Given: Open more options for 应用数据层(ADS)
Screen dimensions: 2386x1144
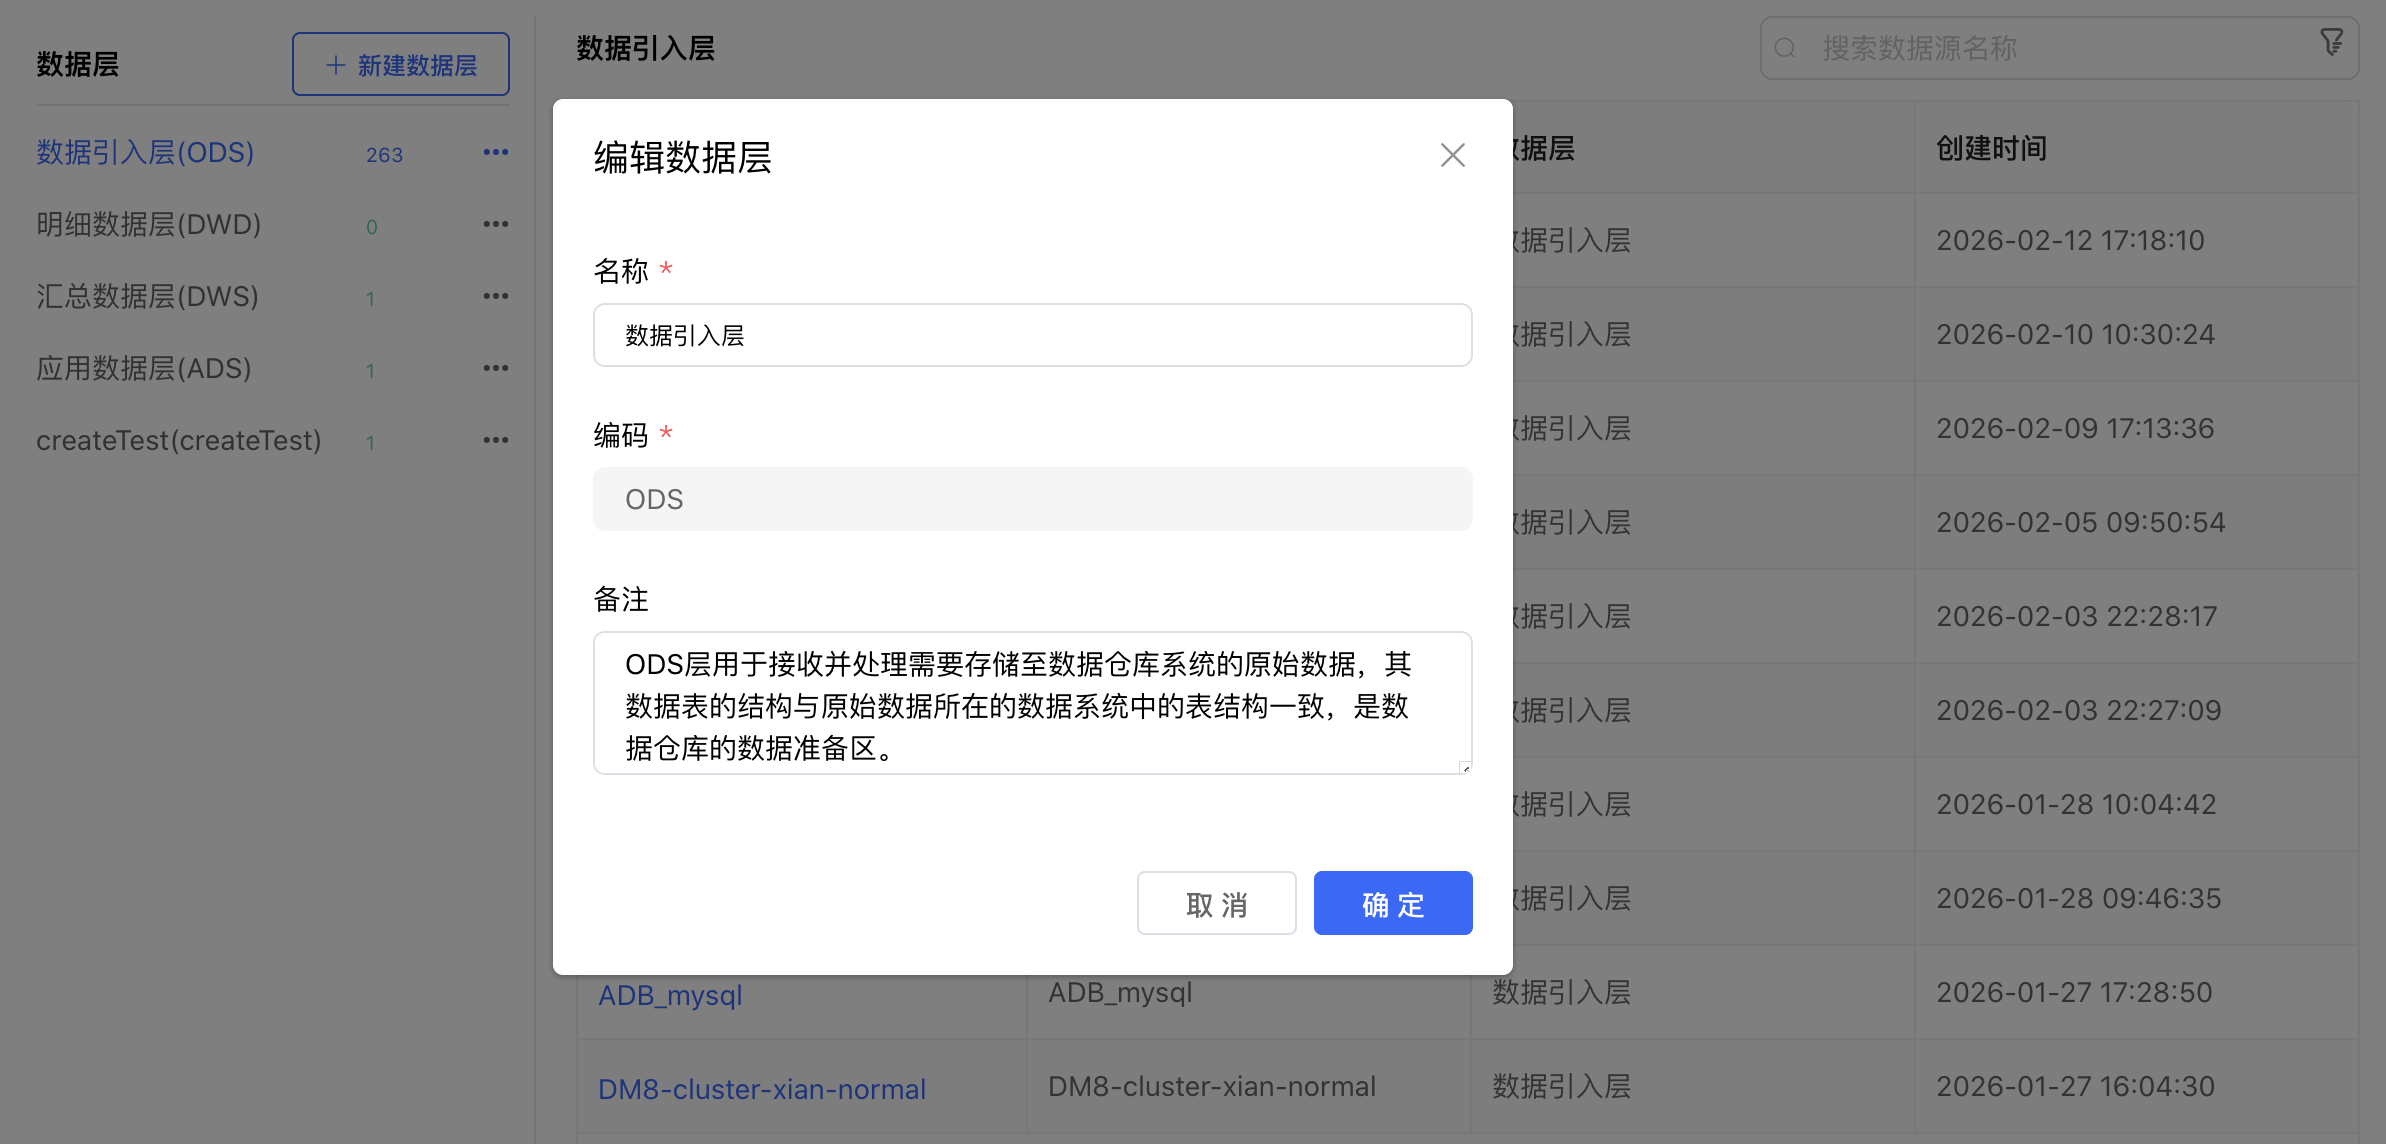Looking at the screenshot, I should tap(496, 368).
